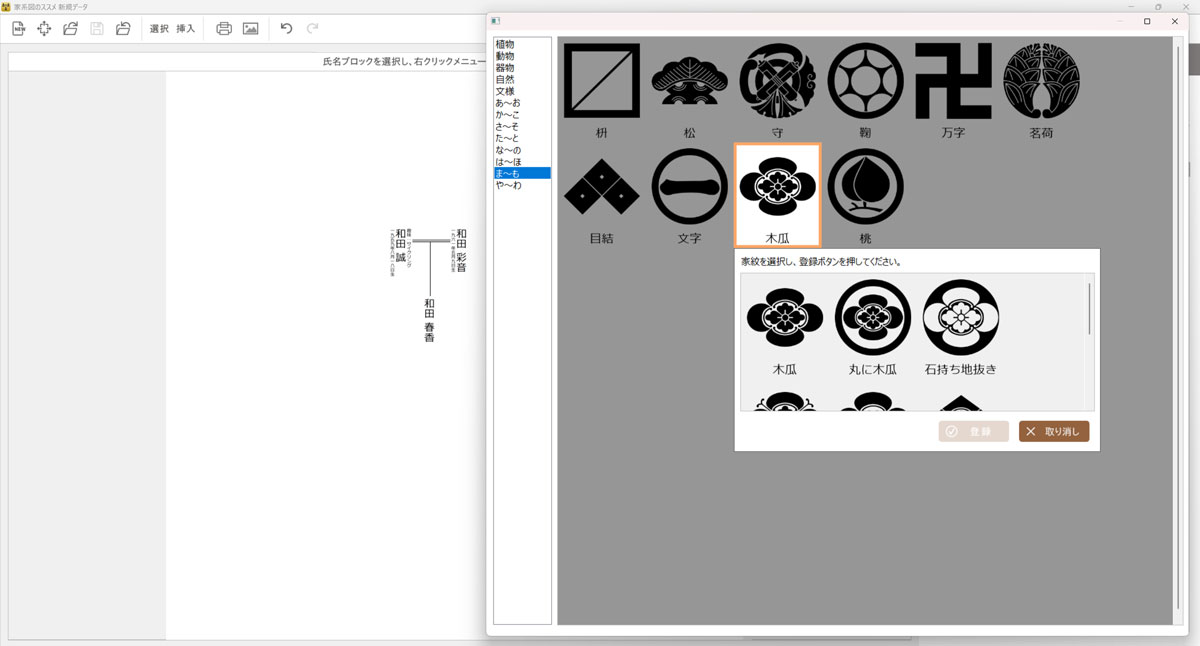1200x646 pixels.
Task: Select the さ～そ category
Action: (522, 126)
